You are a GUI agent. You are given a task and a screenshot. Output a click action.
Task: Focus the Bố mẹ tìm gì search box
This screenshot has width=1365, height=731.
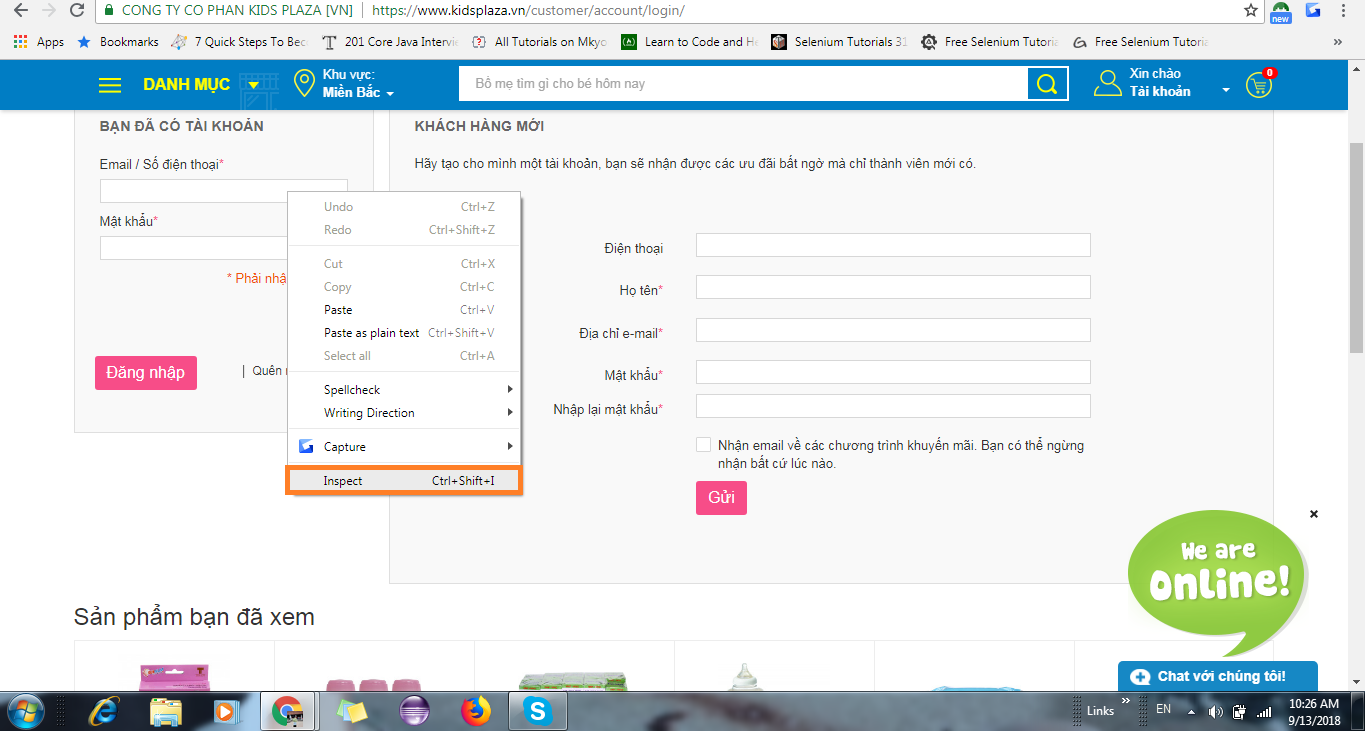tap(743, 84)
